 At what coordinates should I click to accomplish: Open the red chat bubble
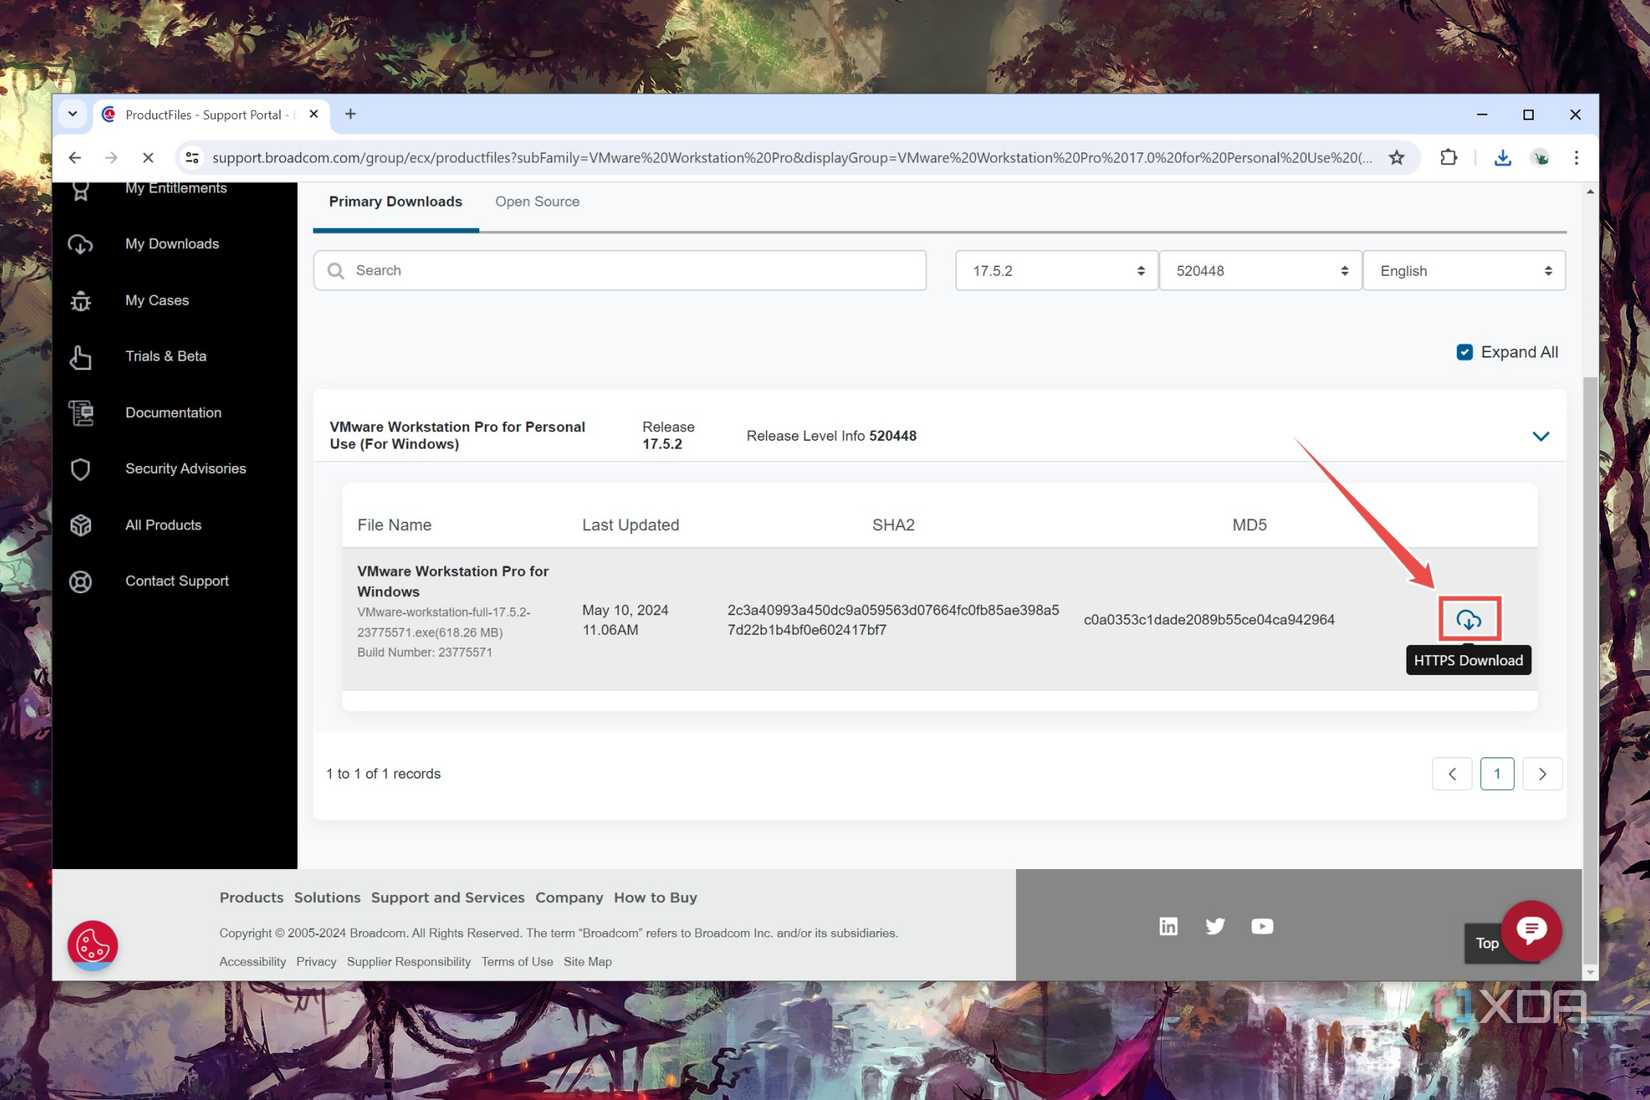coord(1531,931)
